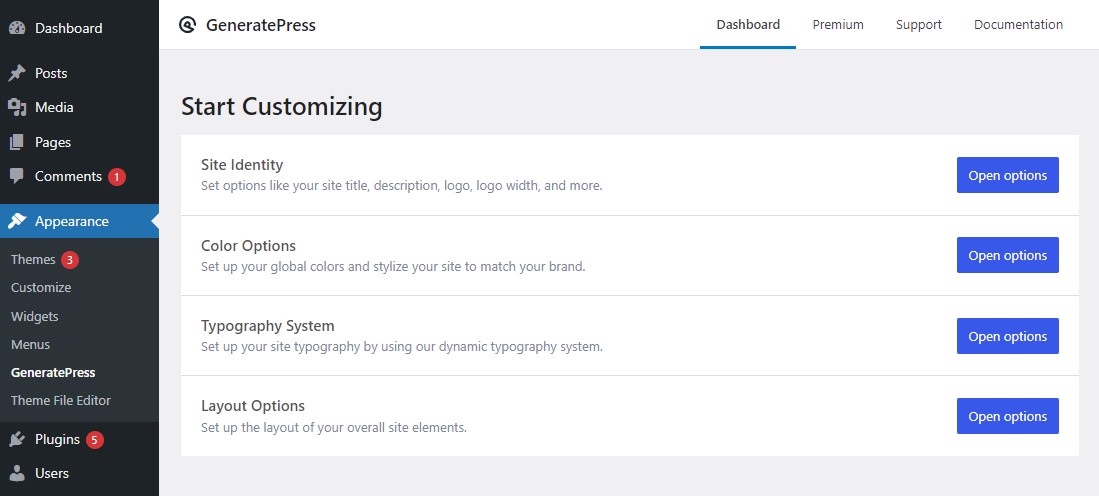The image size is (1099, 496).
Task: Click the Users person icon
Action: (17, 473)
